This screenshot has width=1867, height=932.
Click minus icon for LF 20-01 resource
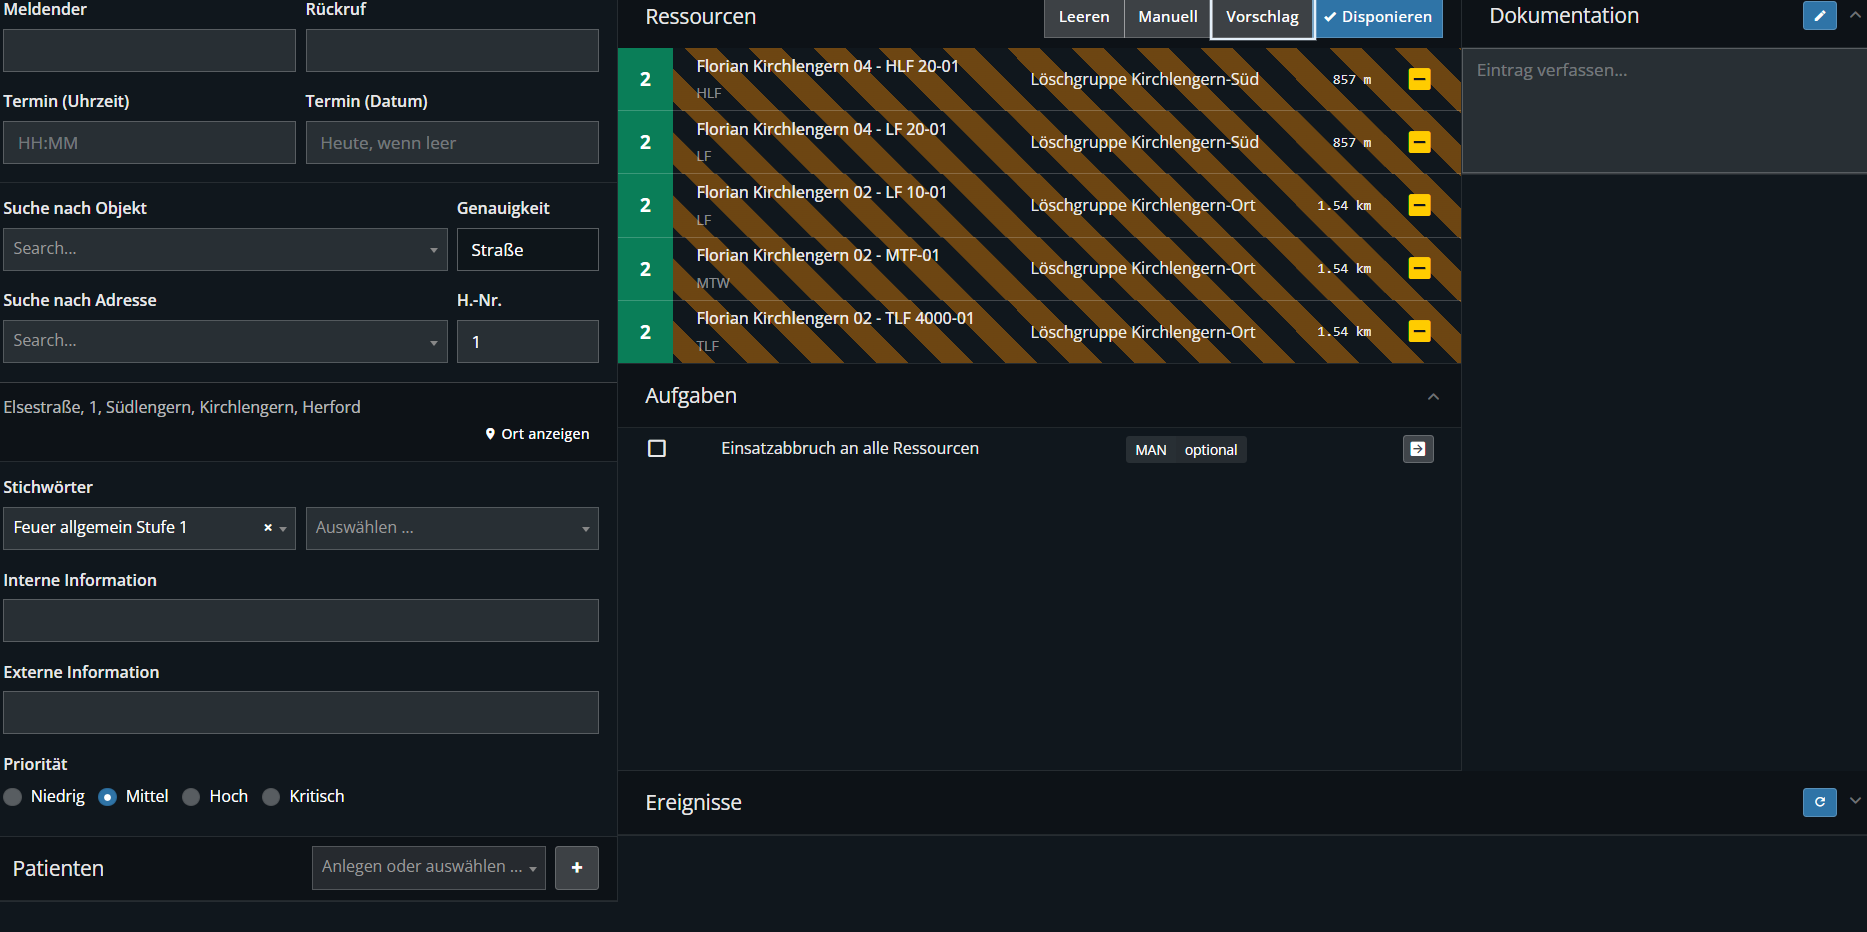coord(1419,142)
